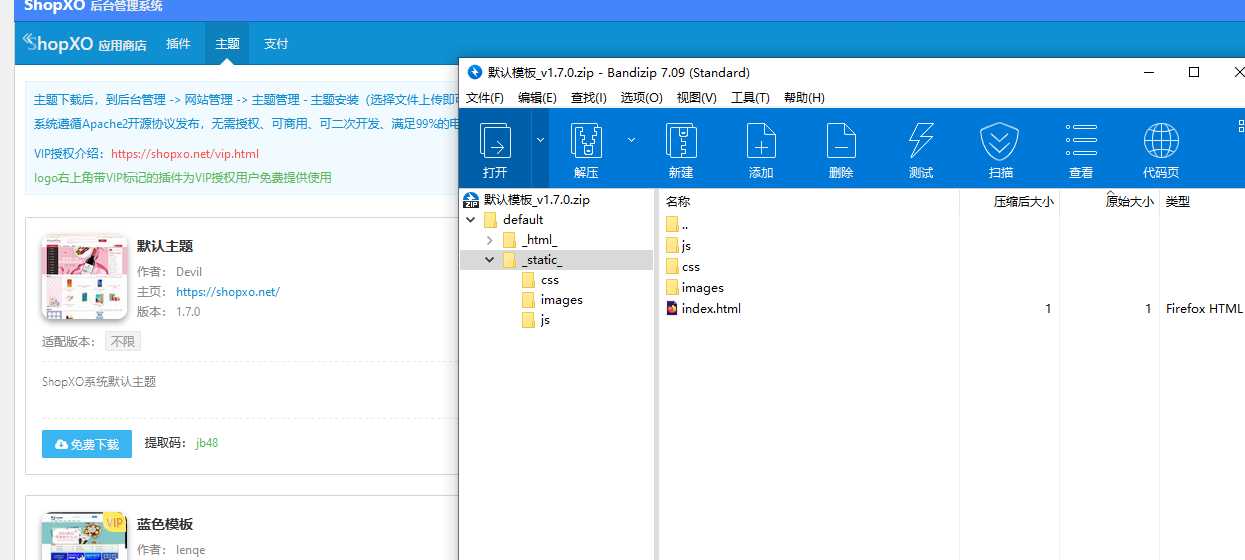Open the https://shopxo.net/vip.html link
This screenshot has width=1245, height=560.
tap(185, 154)
